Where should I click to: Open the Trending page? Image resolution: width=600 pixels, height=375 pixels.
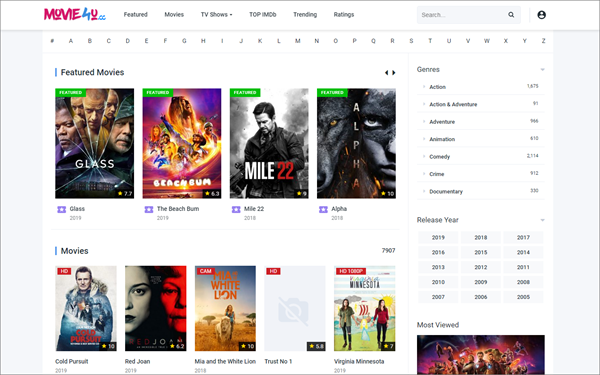click(305, 15)
